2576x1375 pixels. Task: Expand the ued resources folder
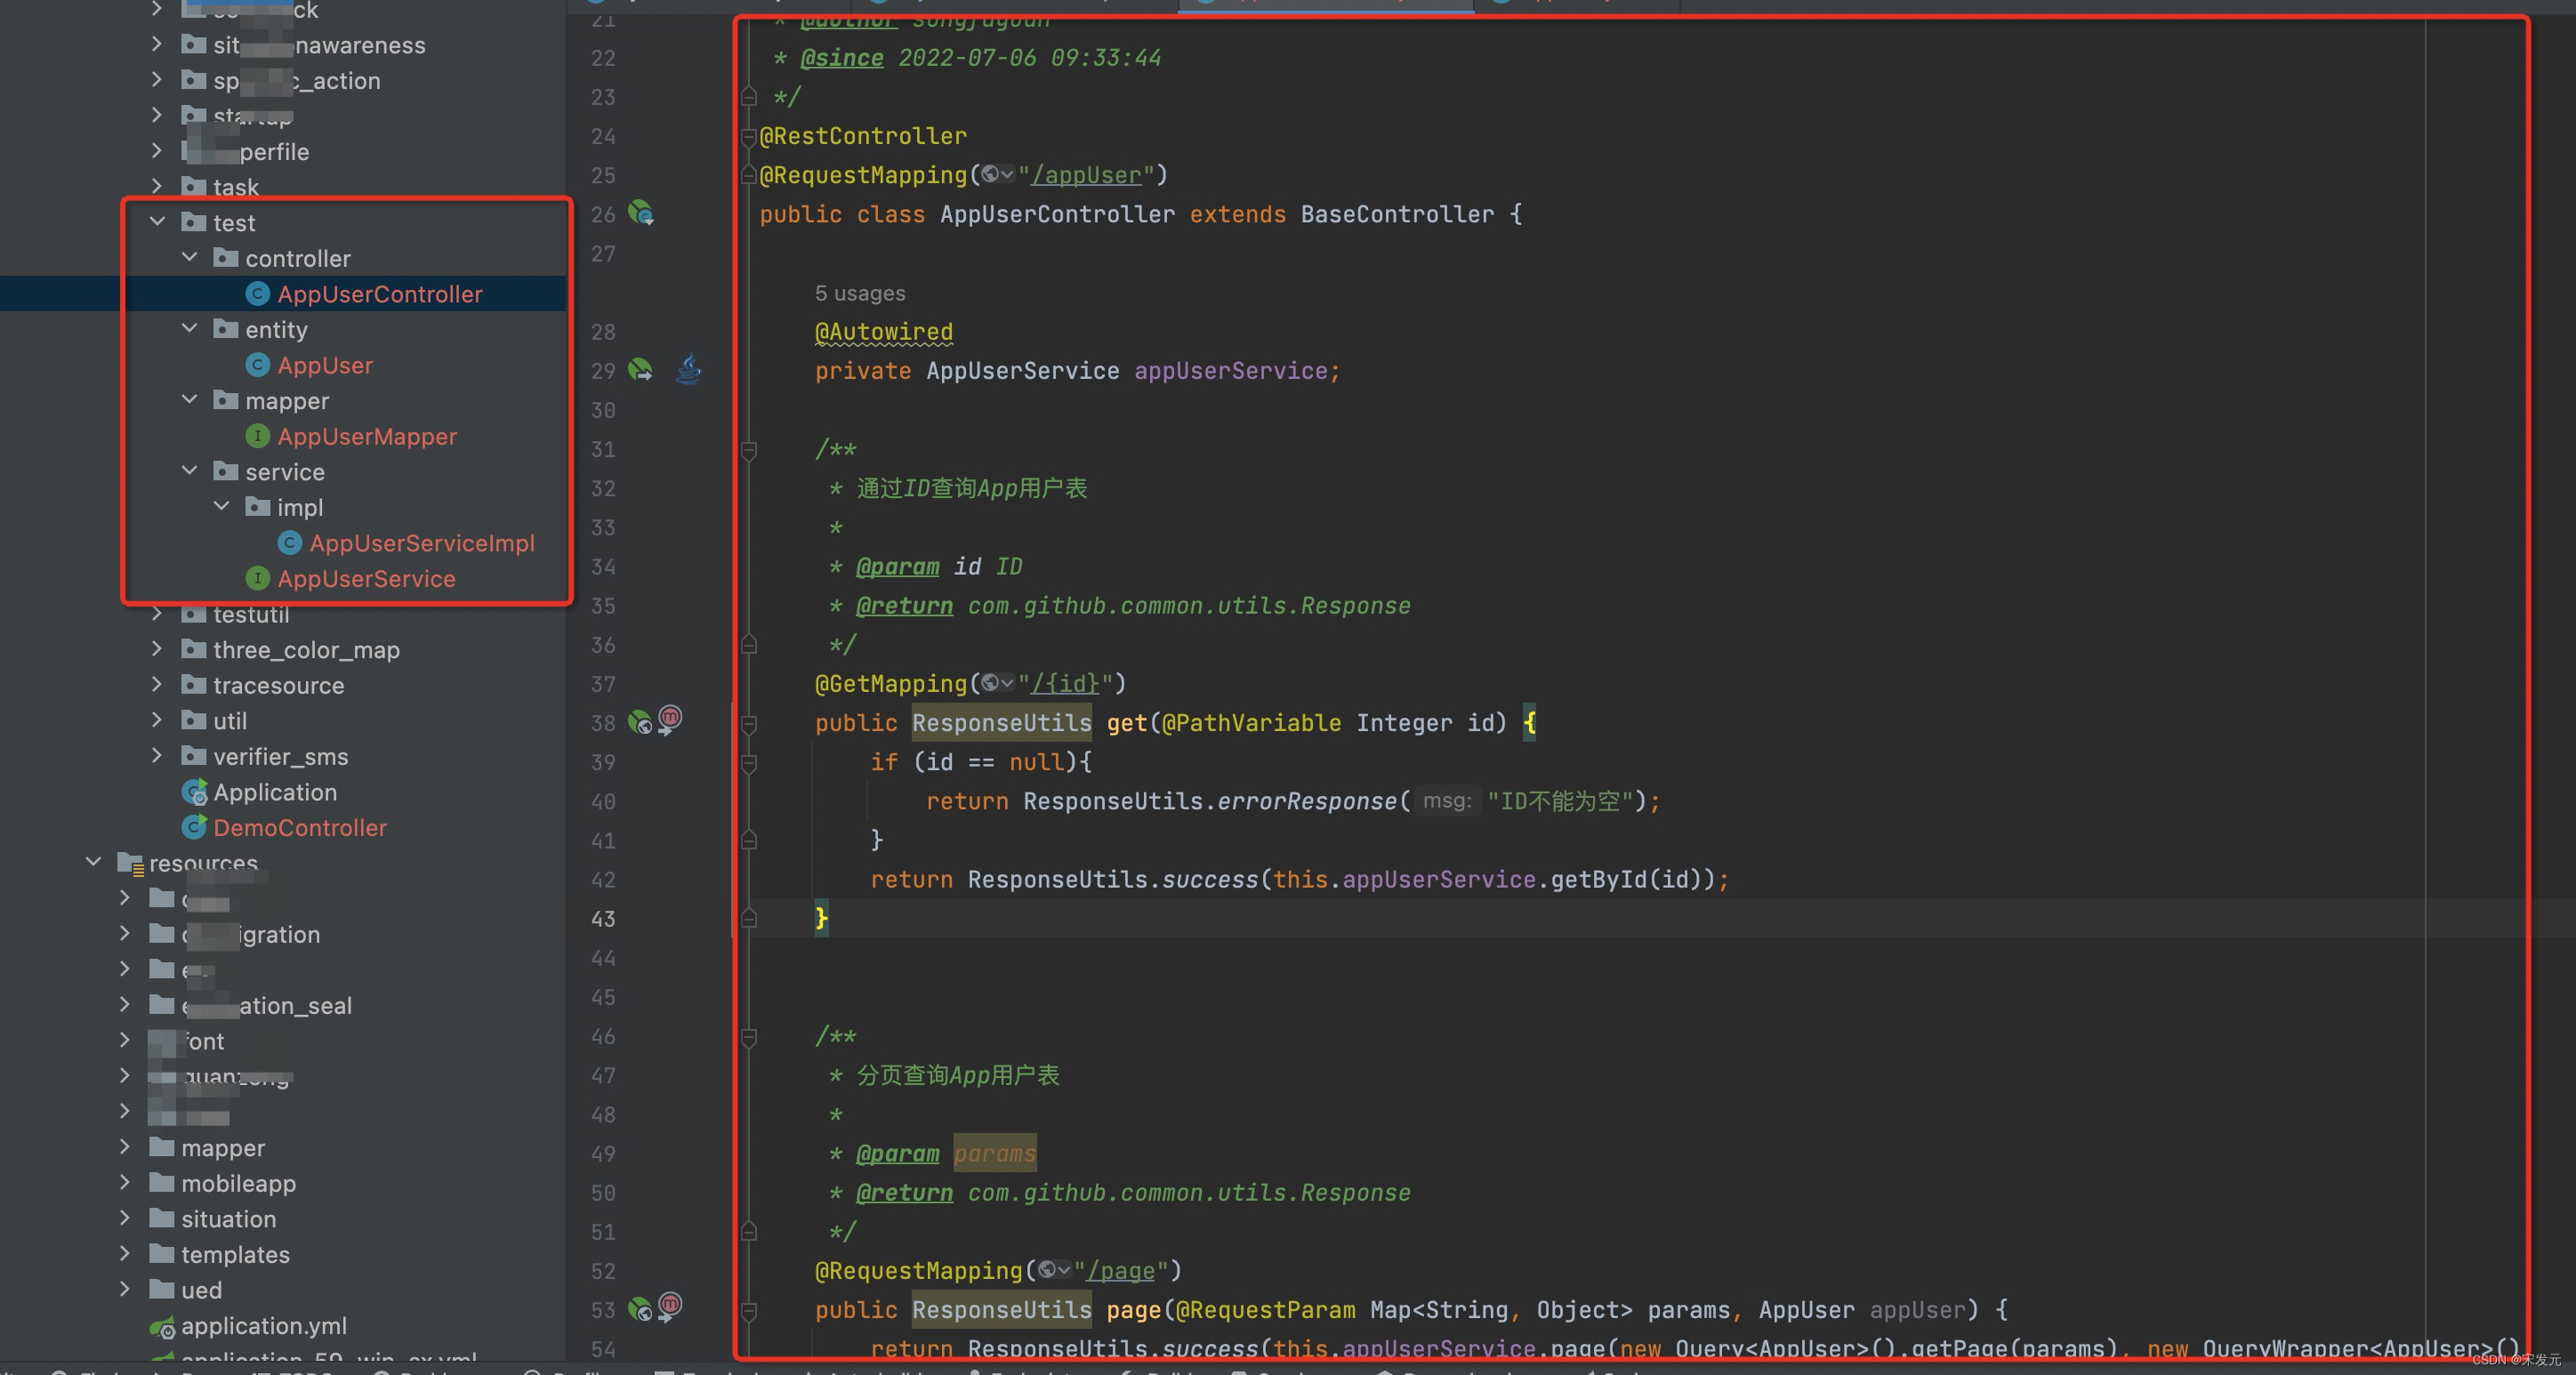[x=125, y=1289]
